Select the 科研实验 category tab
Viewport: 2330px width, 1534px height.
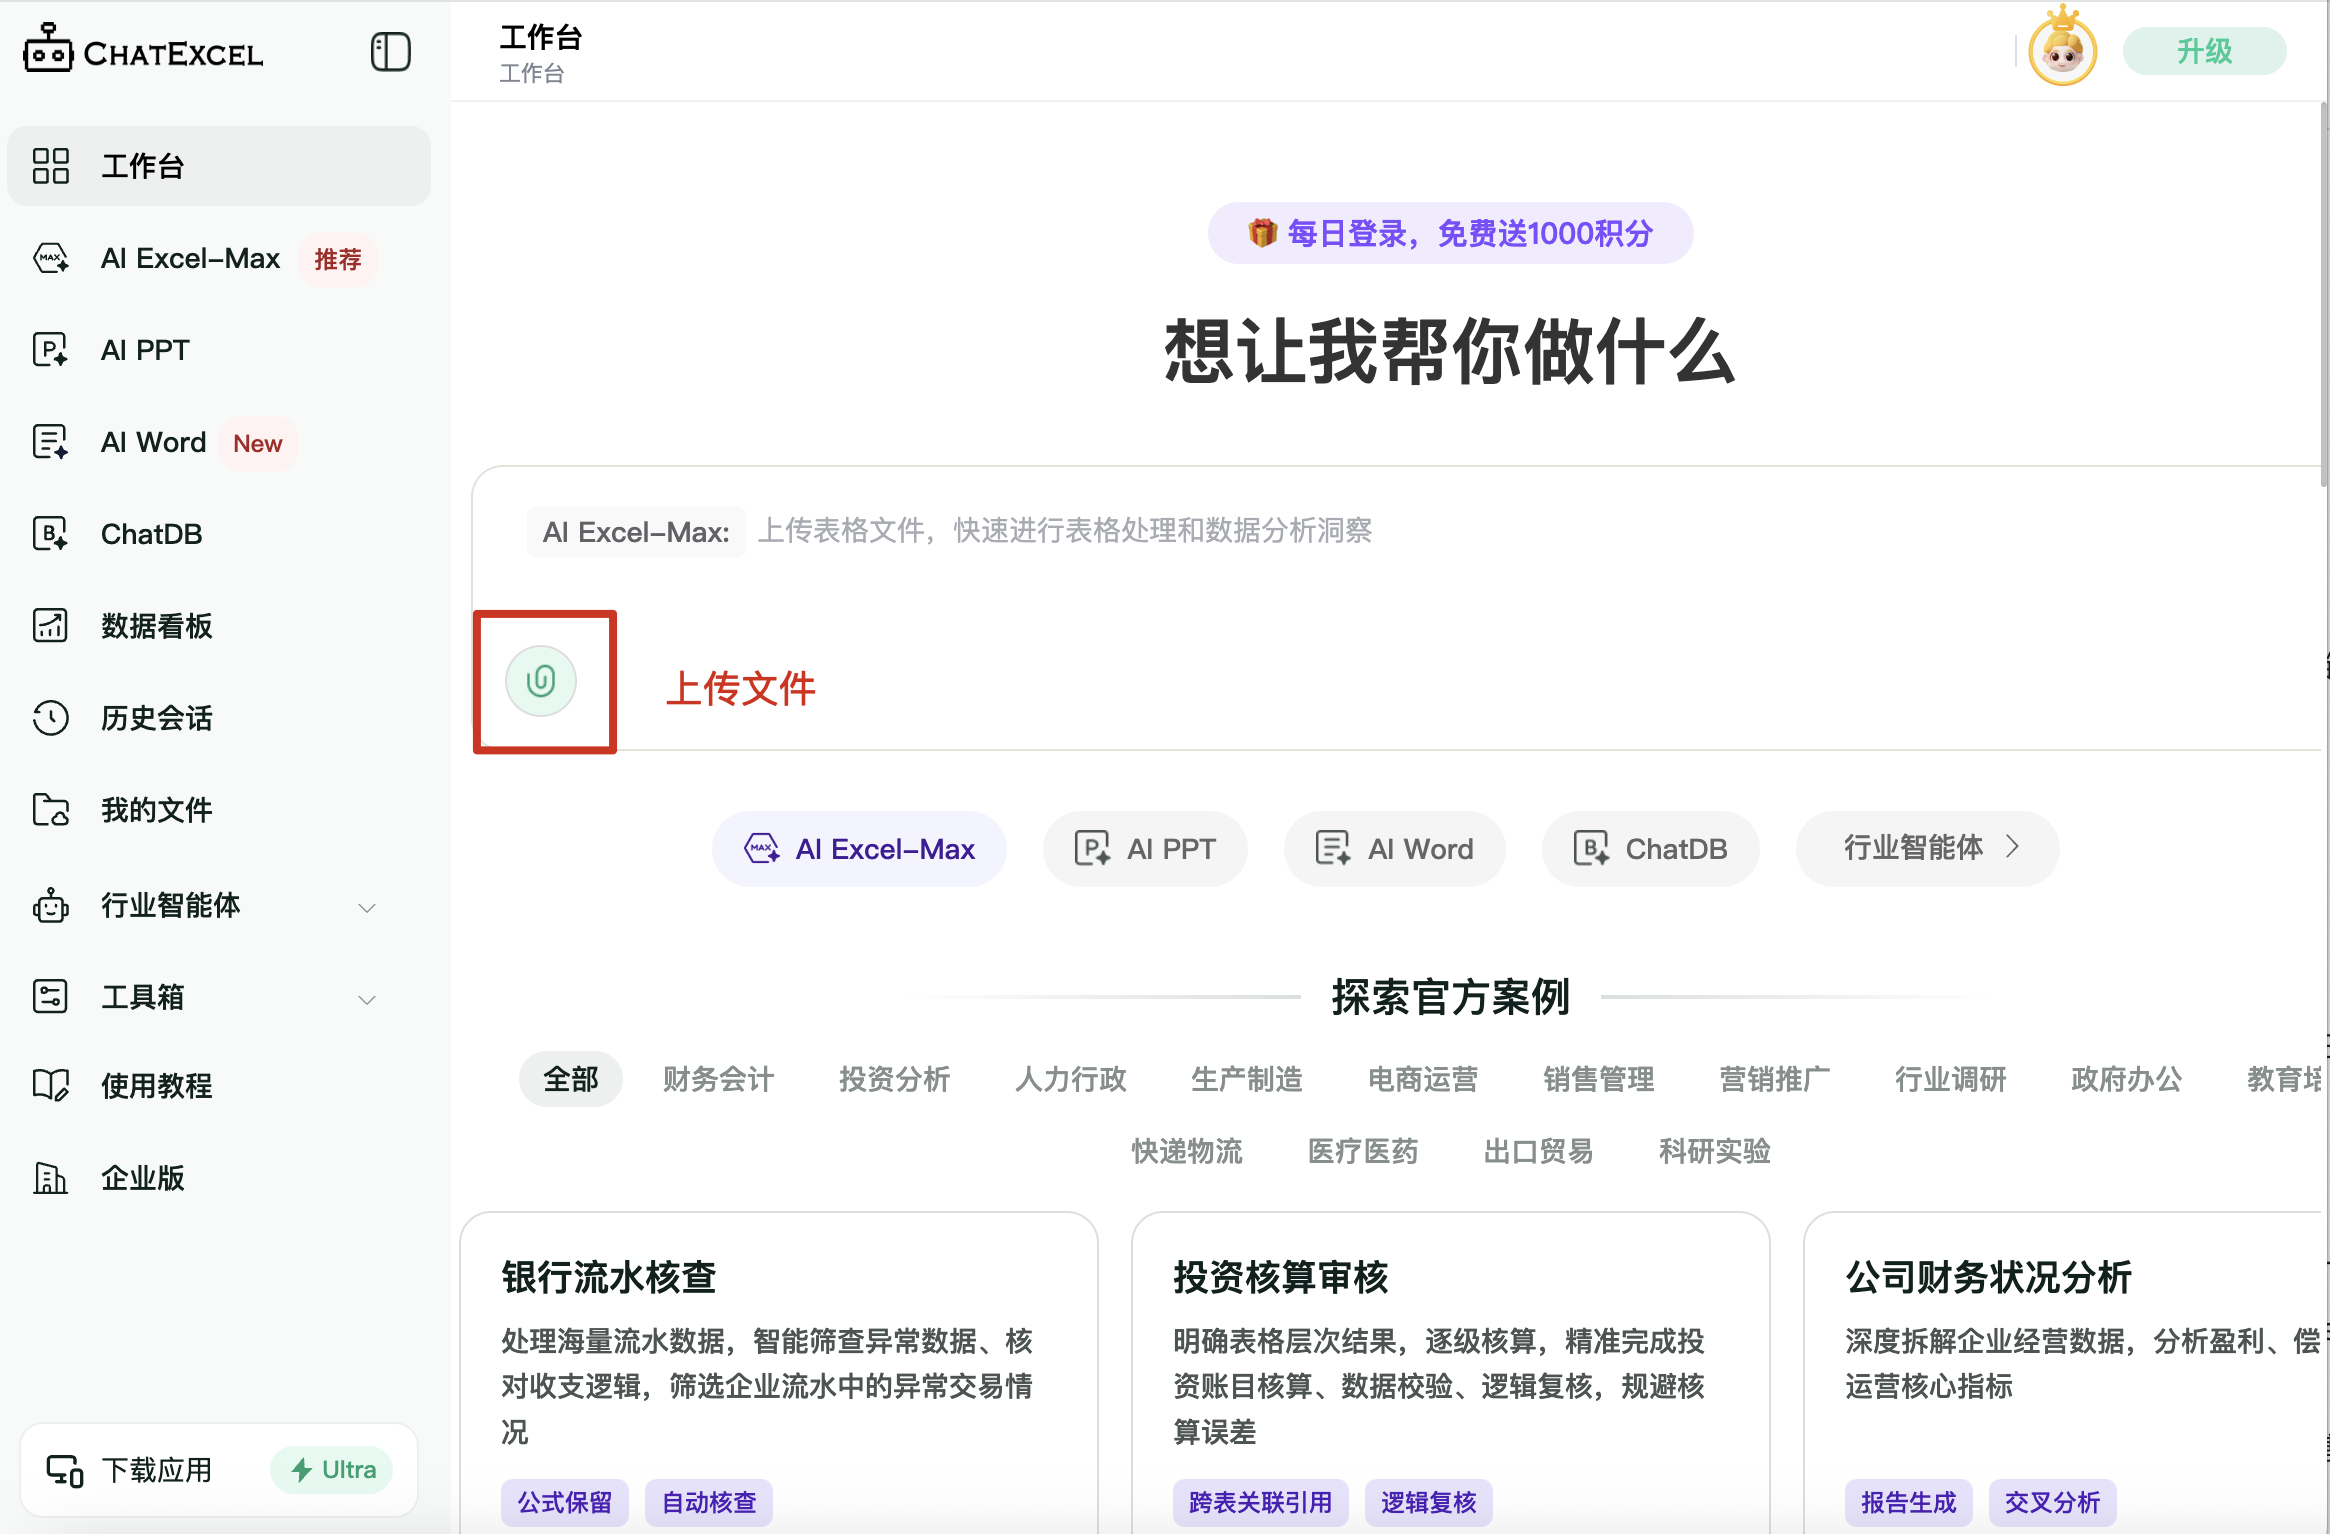[x=1715, y=1151]
